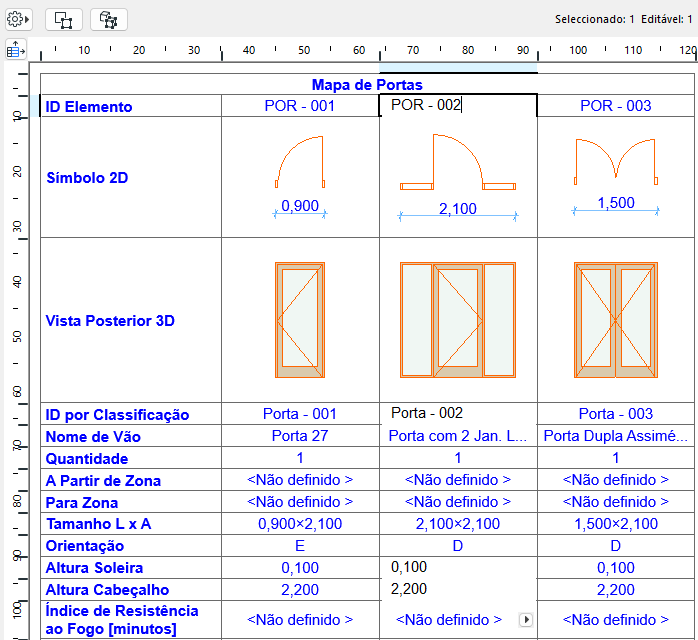698x640 pixels.
Task: Click the select in 3D view icon
Action: [108, 19]
